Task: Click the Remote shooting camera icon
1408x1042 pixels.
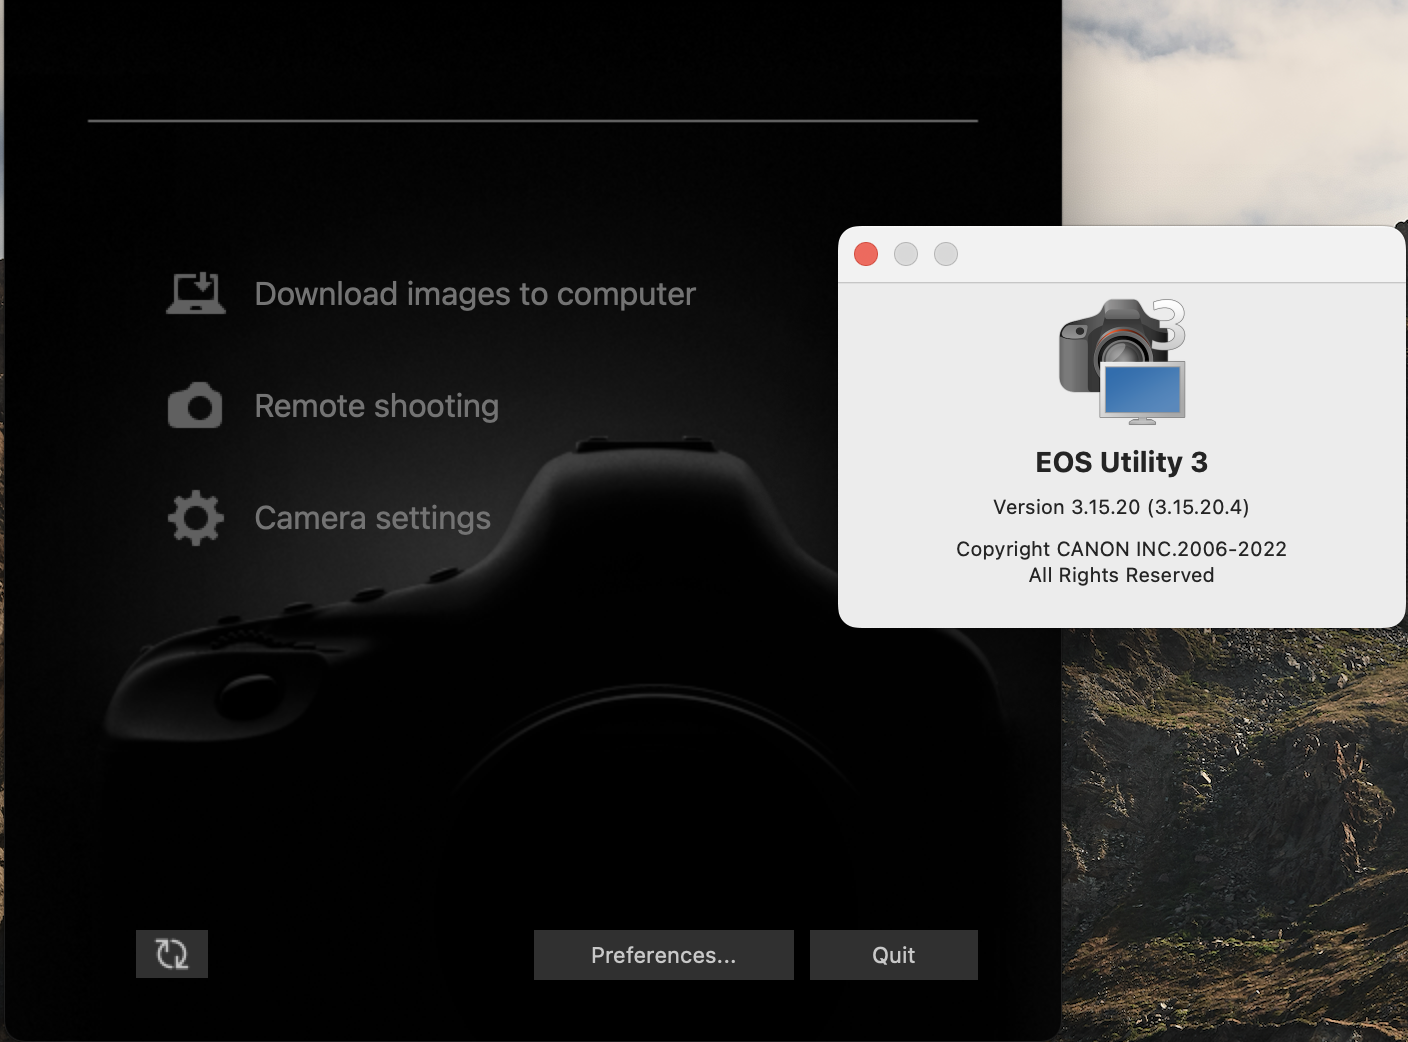Action: [196, 406]
